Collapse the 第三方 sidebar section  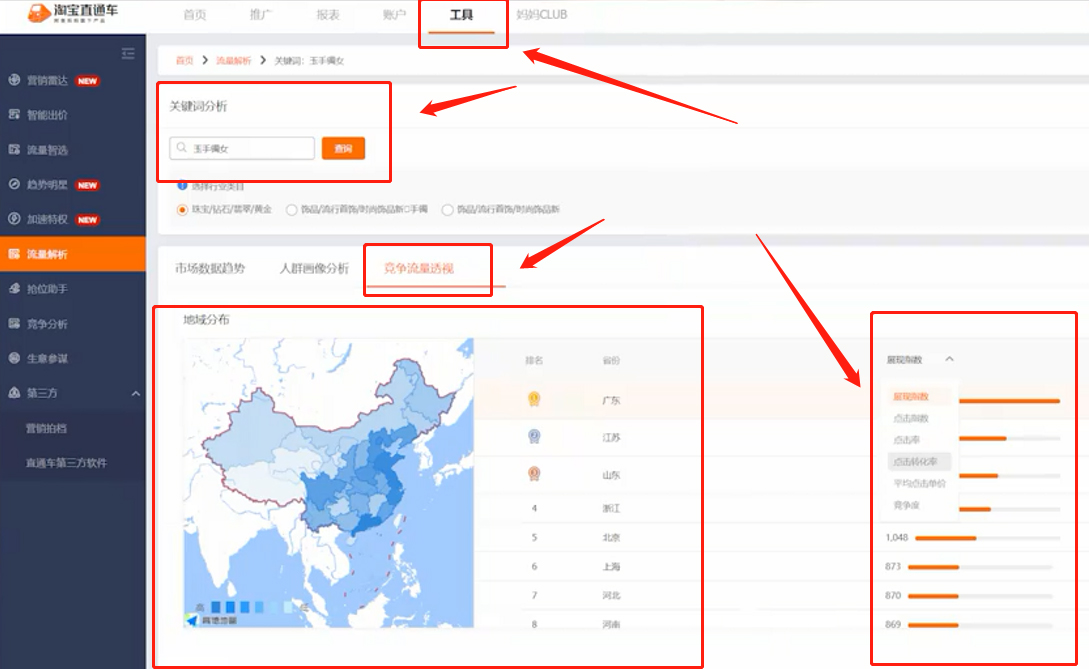(135, 394)
